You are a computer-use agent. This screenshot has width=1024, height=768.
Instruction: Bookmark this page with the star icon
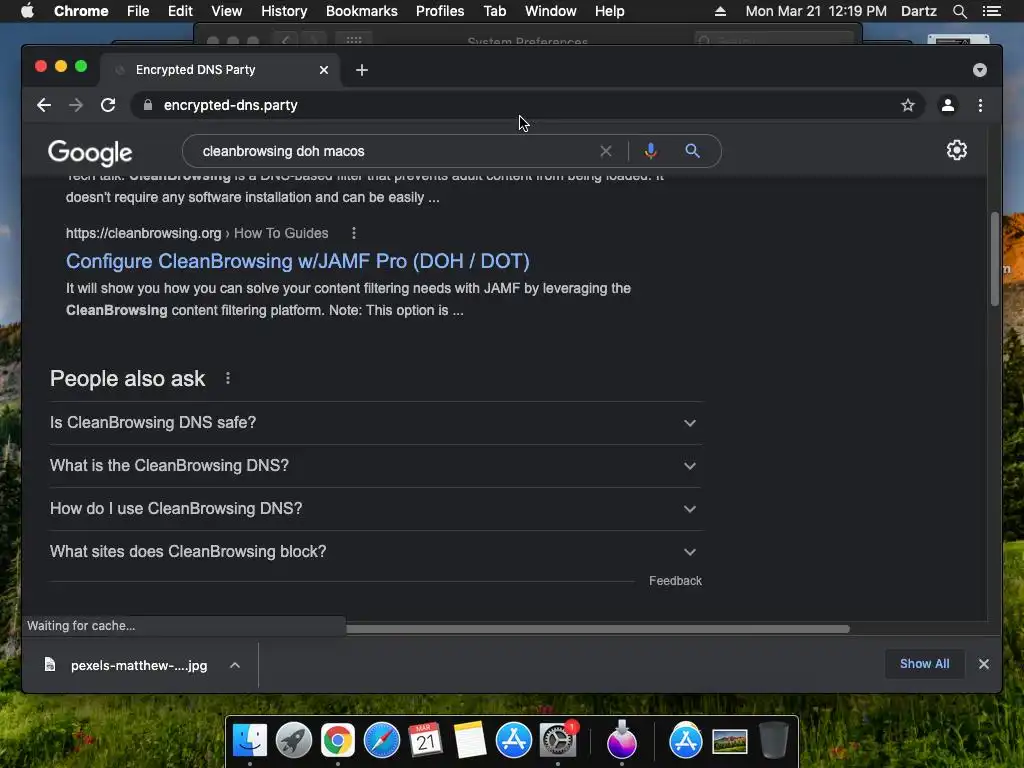908,105
